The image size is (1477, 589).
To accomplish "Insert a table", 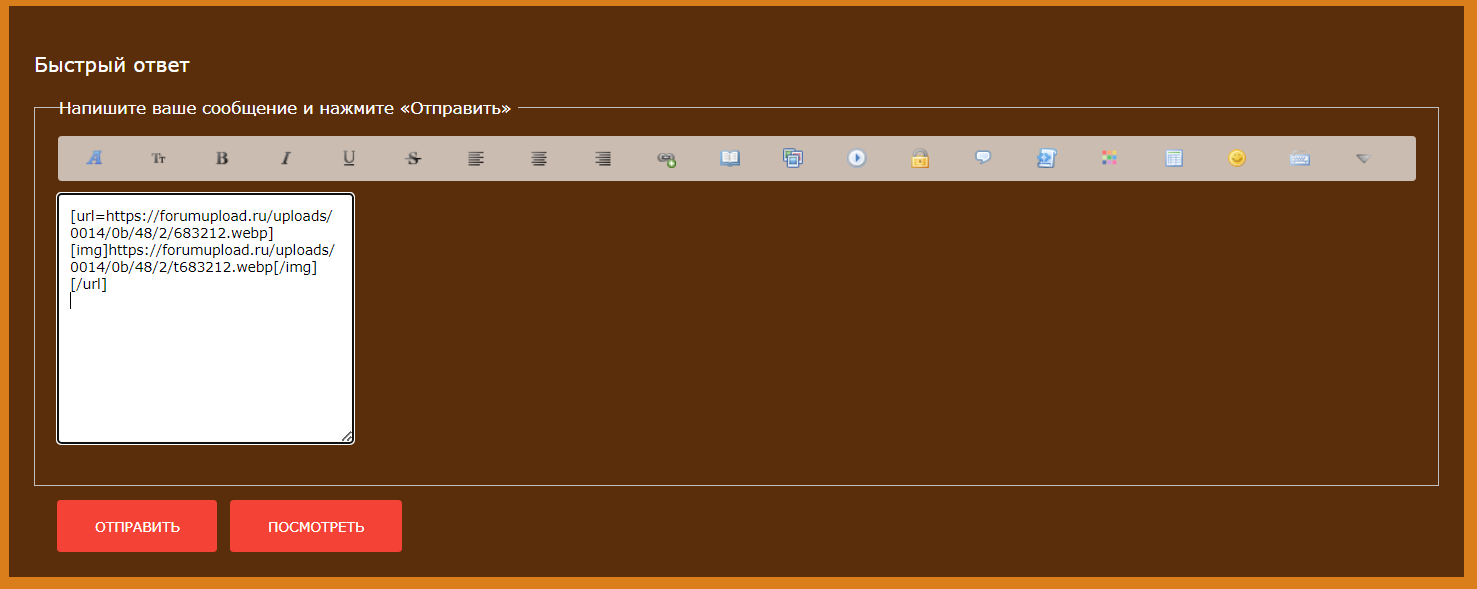I will [1174, 158].
